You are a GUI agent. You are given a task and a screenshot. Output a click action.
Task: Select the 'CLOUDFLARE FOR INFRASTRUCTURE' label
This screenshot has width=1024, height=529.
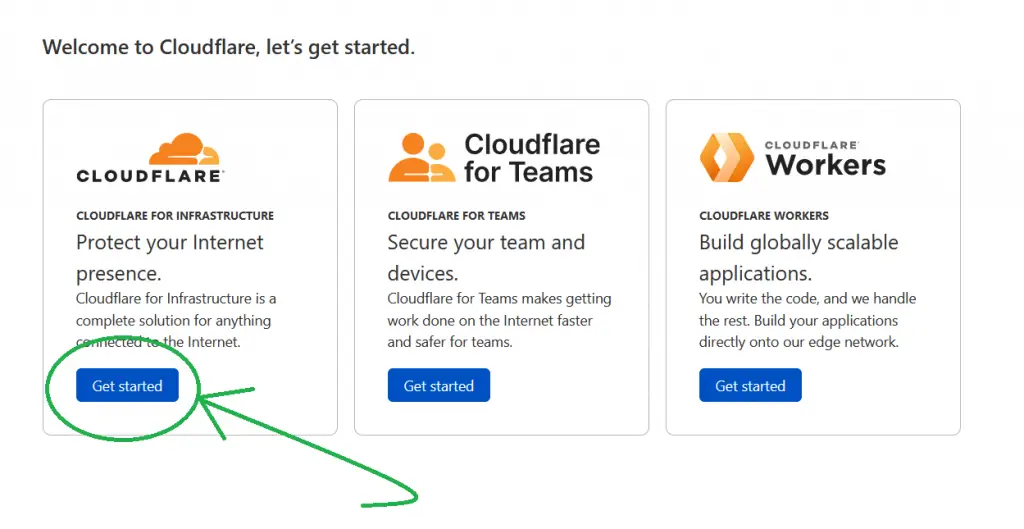(x=175, y=216)
